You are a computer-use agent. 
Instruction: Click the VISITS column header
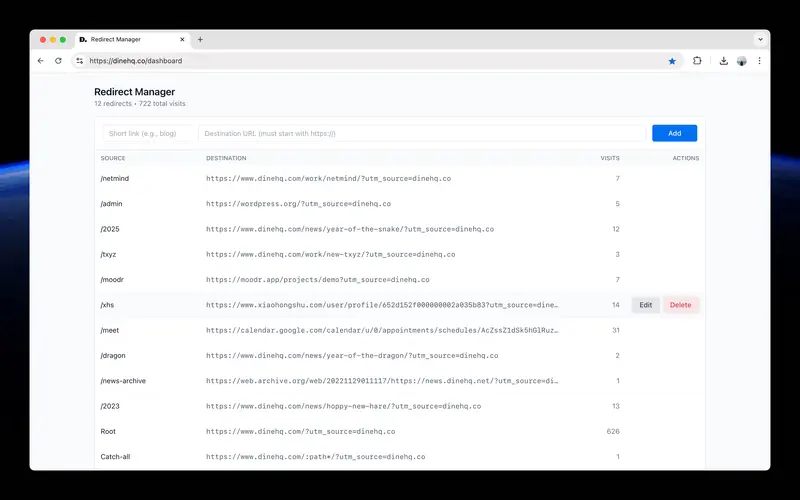tap(609, 158)
